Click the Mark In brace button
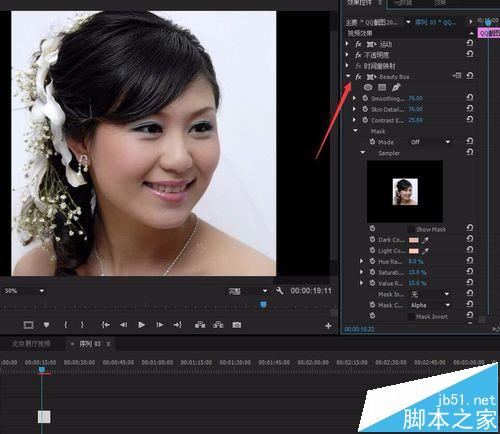The width and height of the screenshot is (500, 434). (65, 325)
